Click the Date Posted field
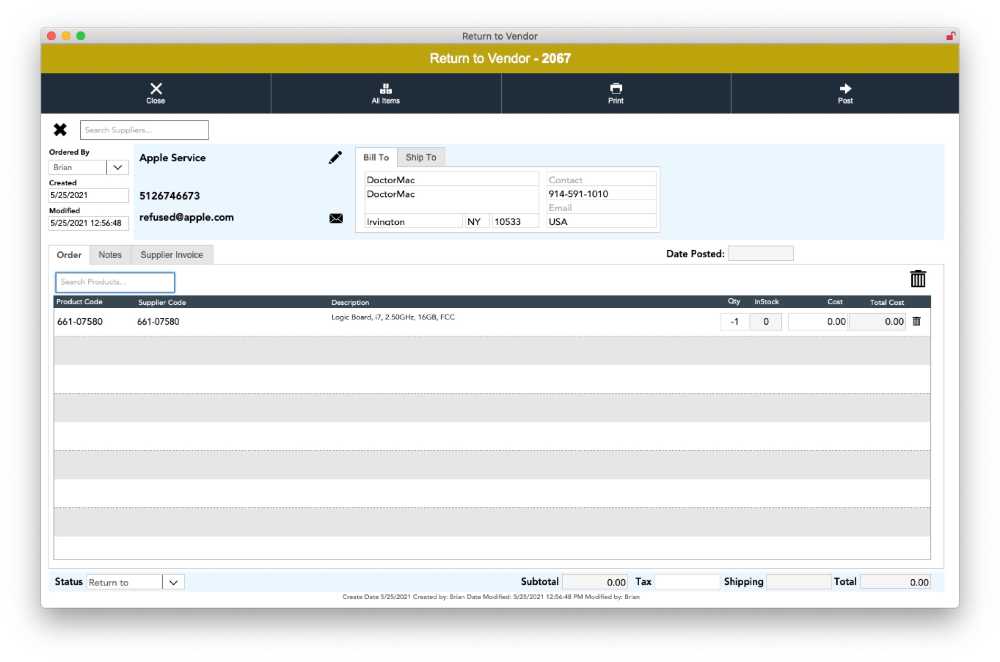 (761, 254)
